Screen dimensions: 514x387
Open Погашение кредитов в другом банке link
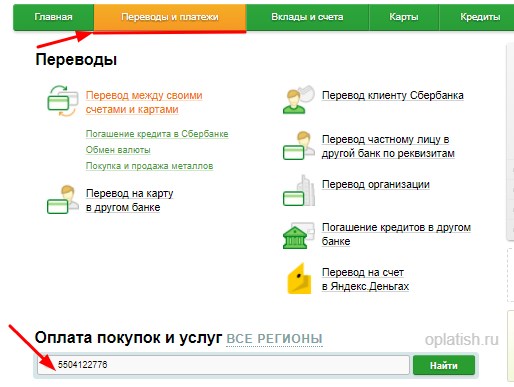point(396,234)
